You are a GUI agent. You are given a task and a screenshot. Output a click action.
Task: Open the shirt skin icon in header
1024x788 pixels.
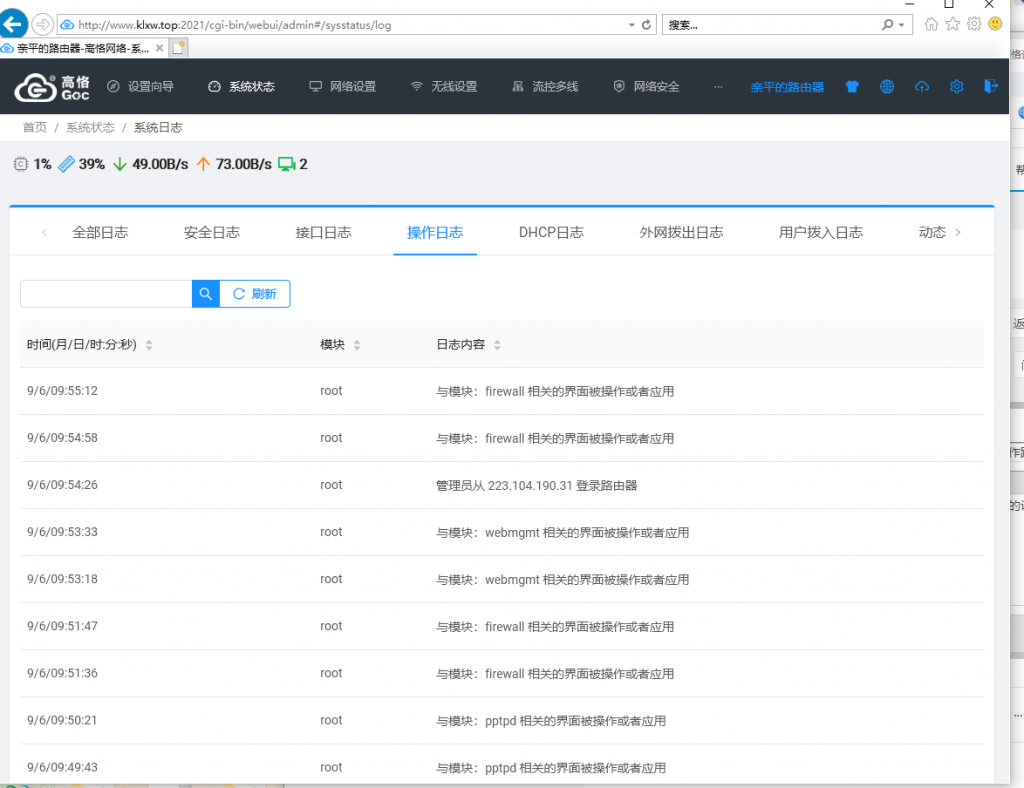coord(852,87)
